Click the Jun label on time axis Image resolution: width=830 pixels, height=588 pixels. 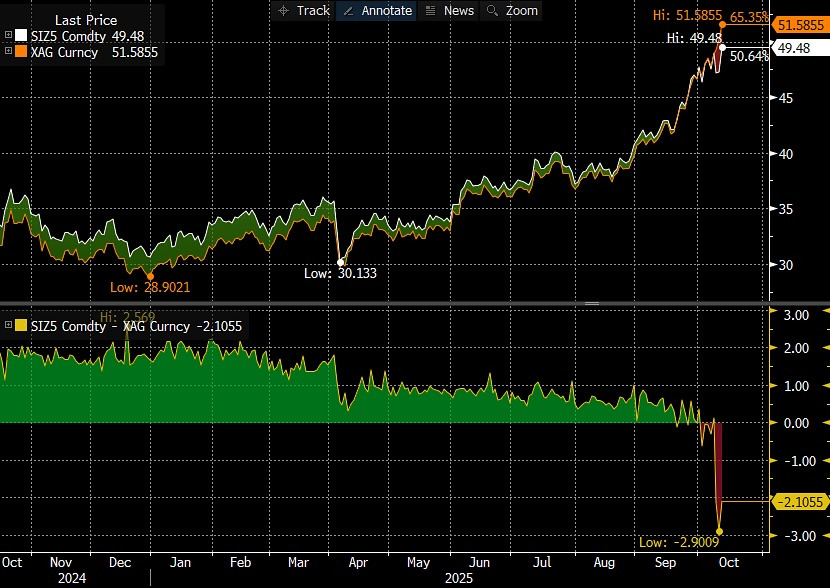click(x=480, y=562)
